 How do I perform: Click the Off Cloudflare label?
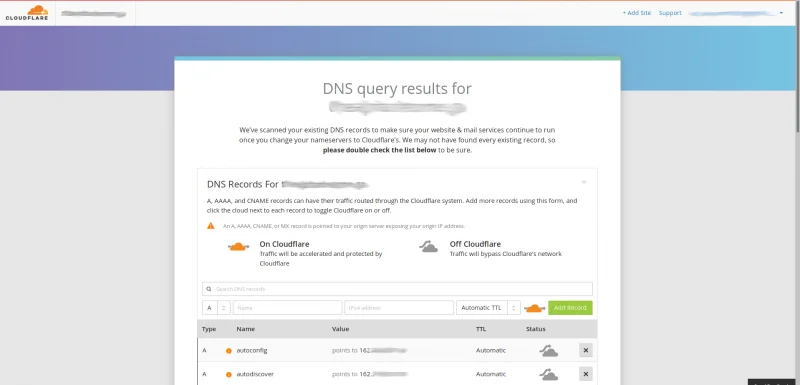475,244
